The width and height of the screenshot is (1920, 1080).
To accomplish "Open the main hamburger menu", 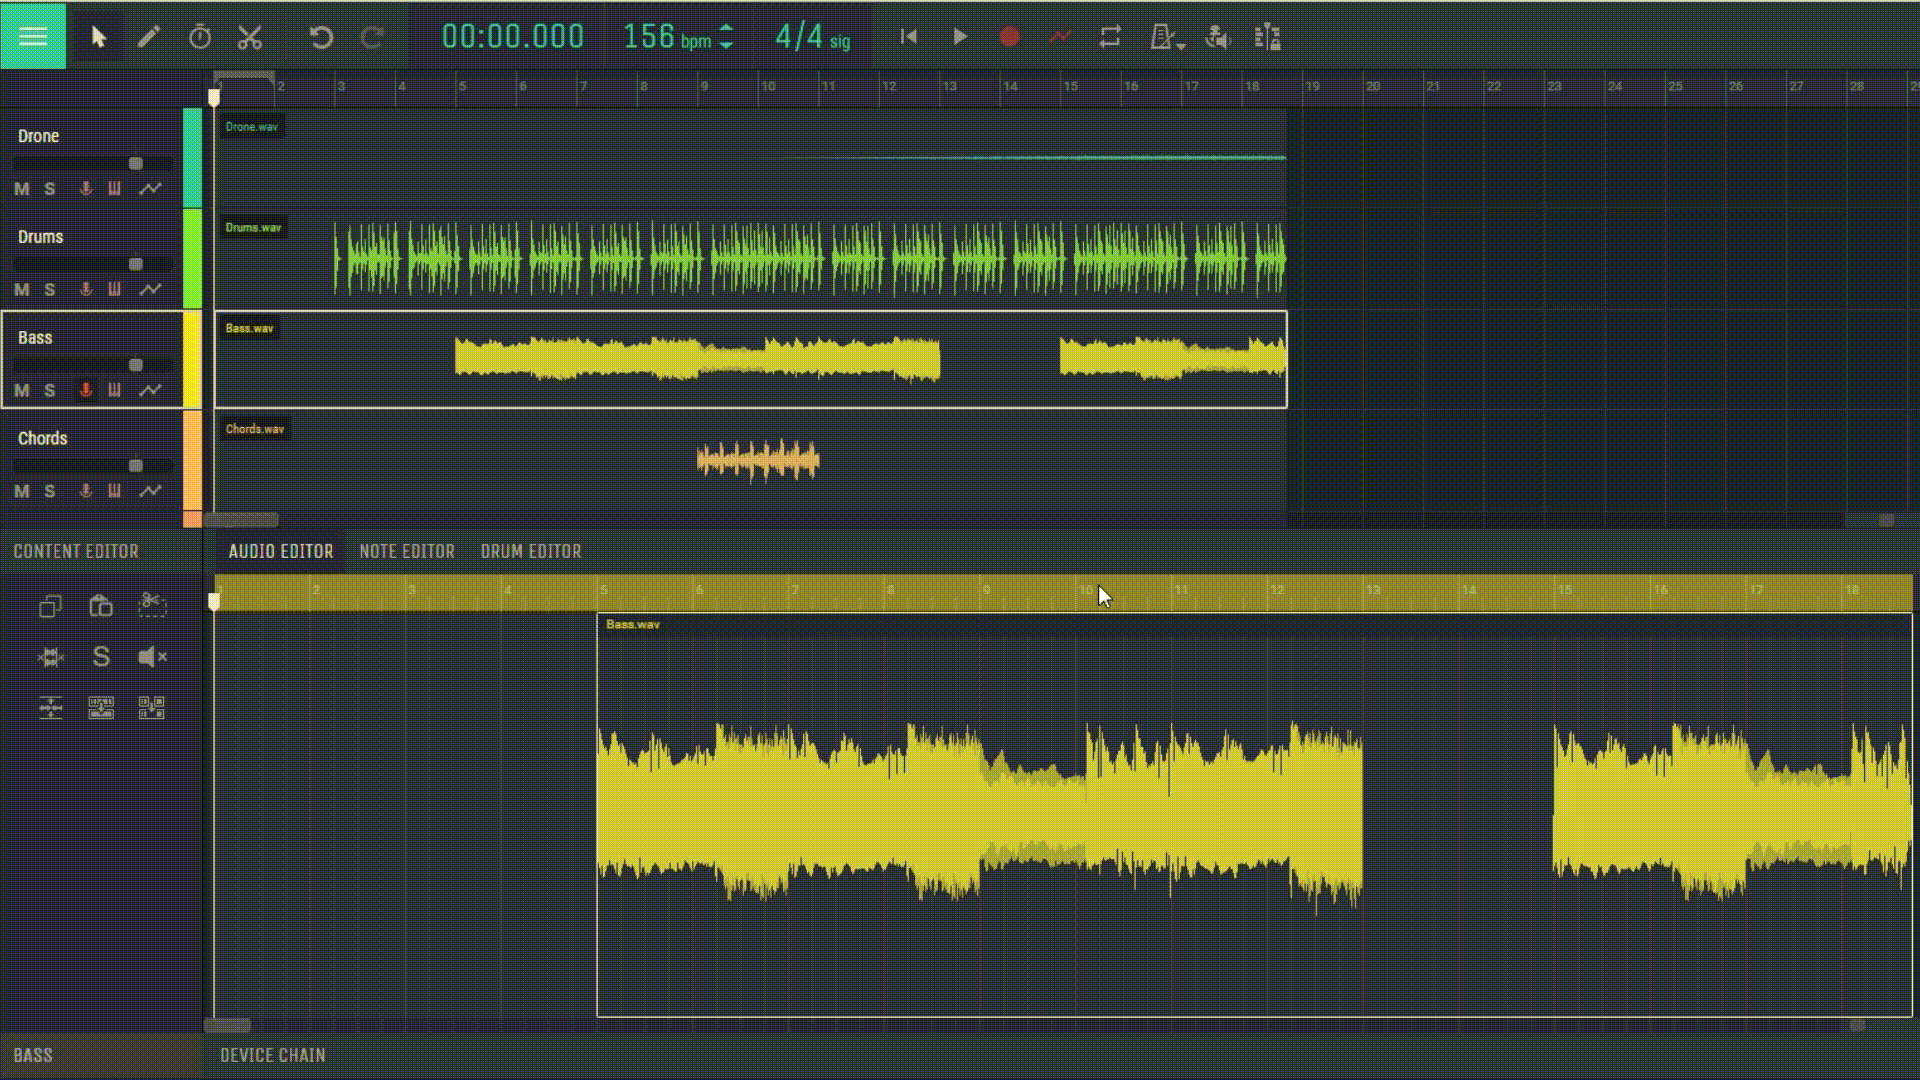I will tap(33, 35).
